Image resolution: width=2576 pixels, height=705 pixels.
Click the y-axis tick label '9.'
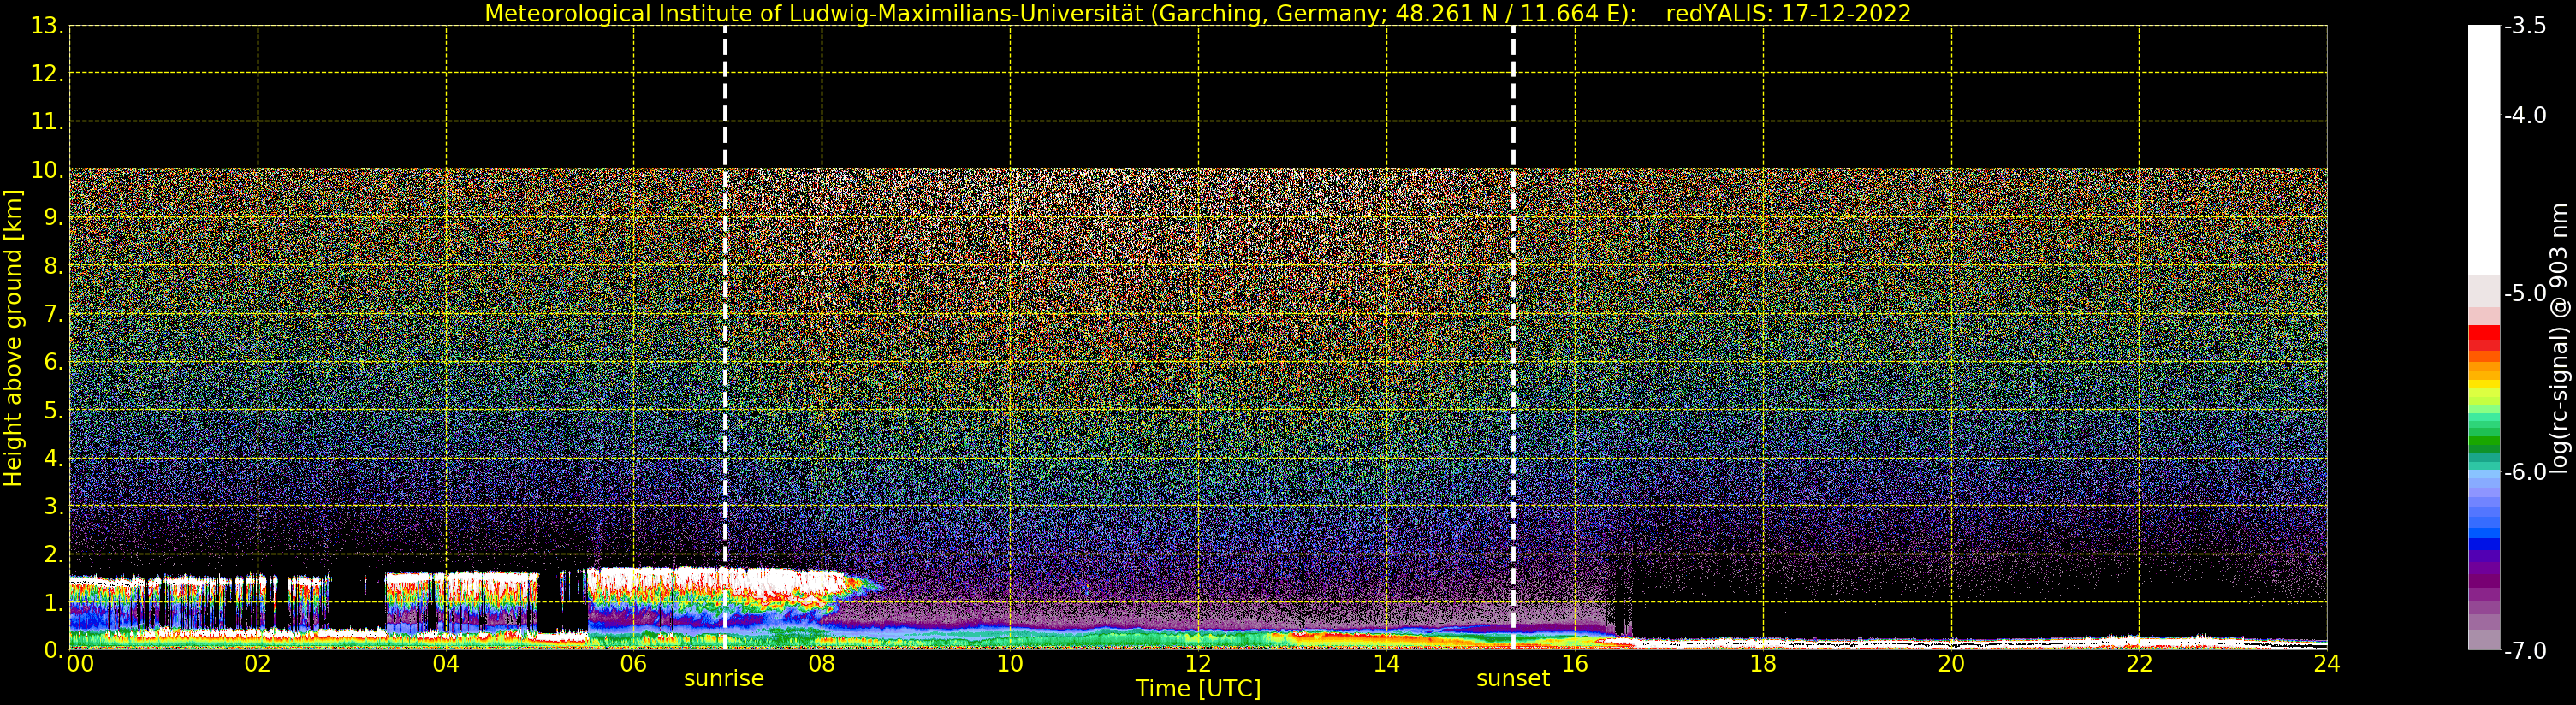(x=54, y=218)
